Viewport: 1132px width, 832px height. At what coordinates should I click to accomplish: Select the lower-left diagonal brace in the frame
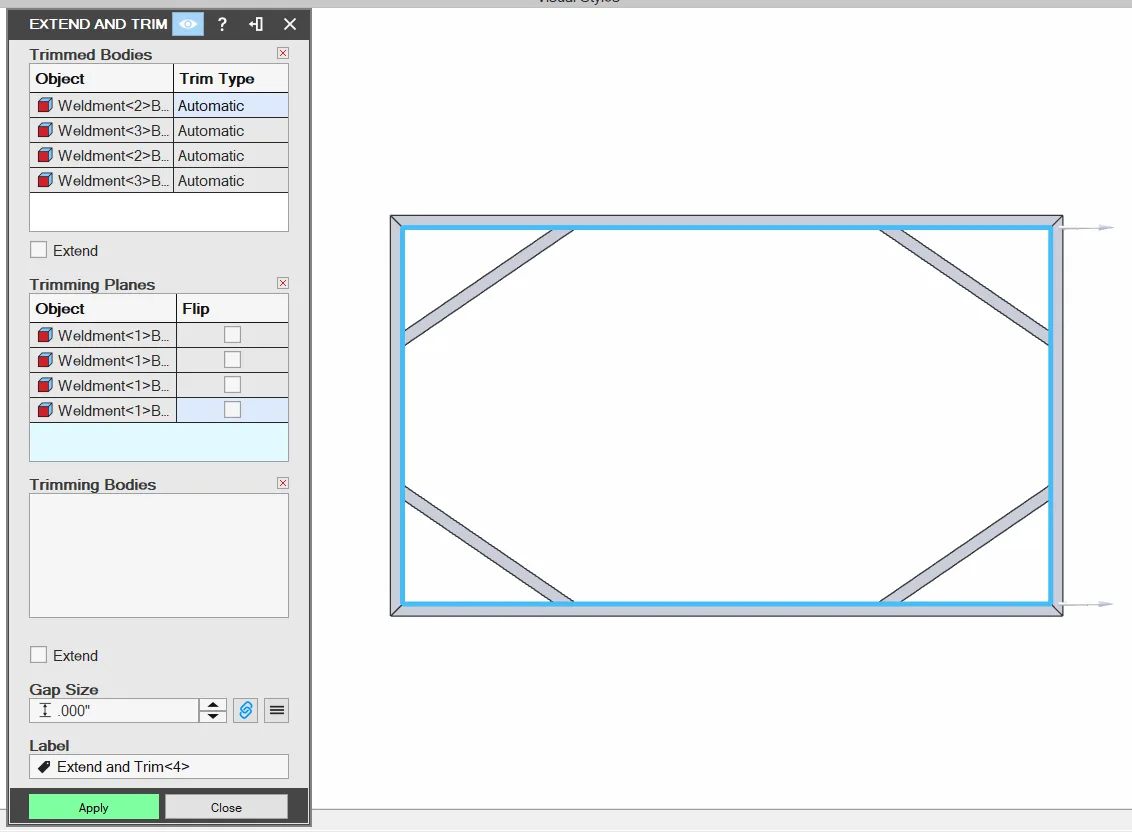pos(489,545)
